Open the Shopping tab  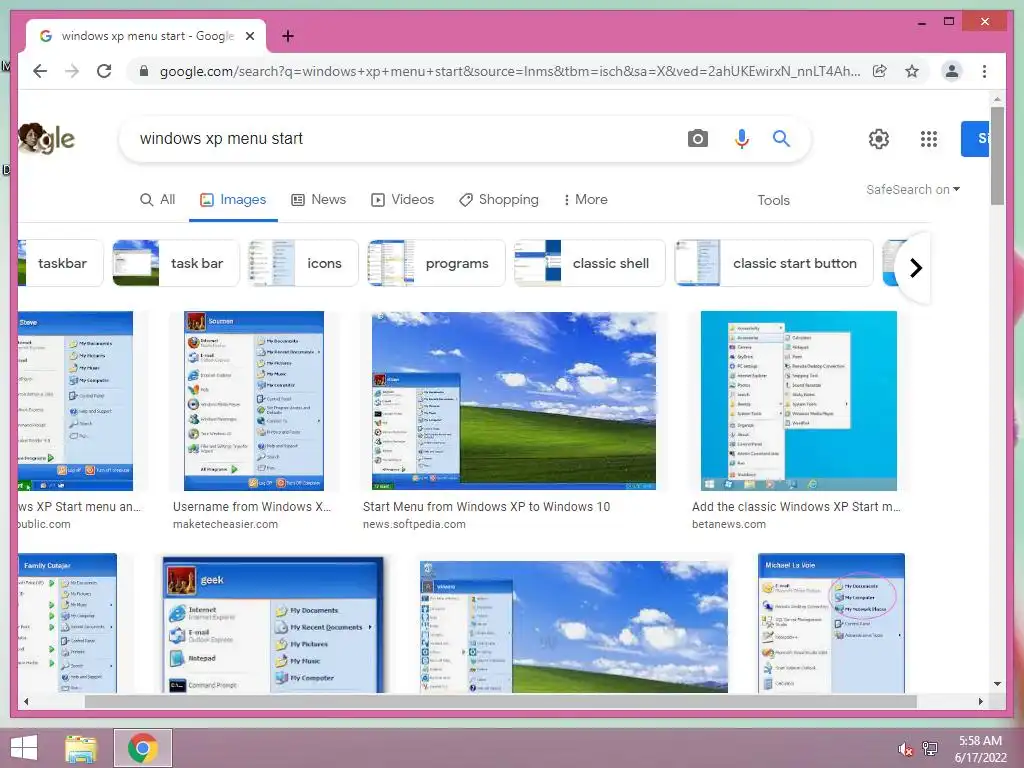(499, 200)
